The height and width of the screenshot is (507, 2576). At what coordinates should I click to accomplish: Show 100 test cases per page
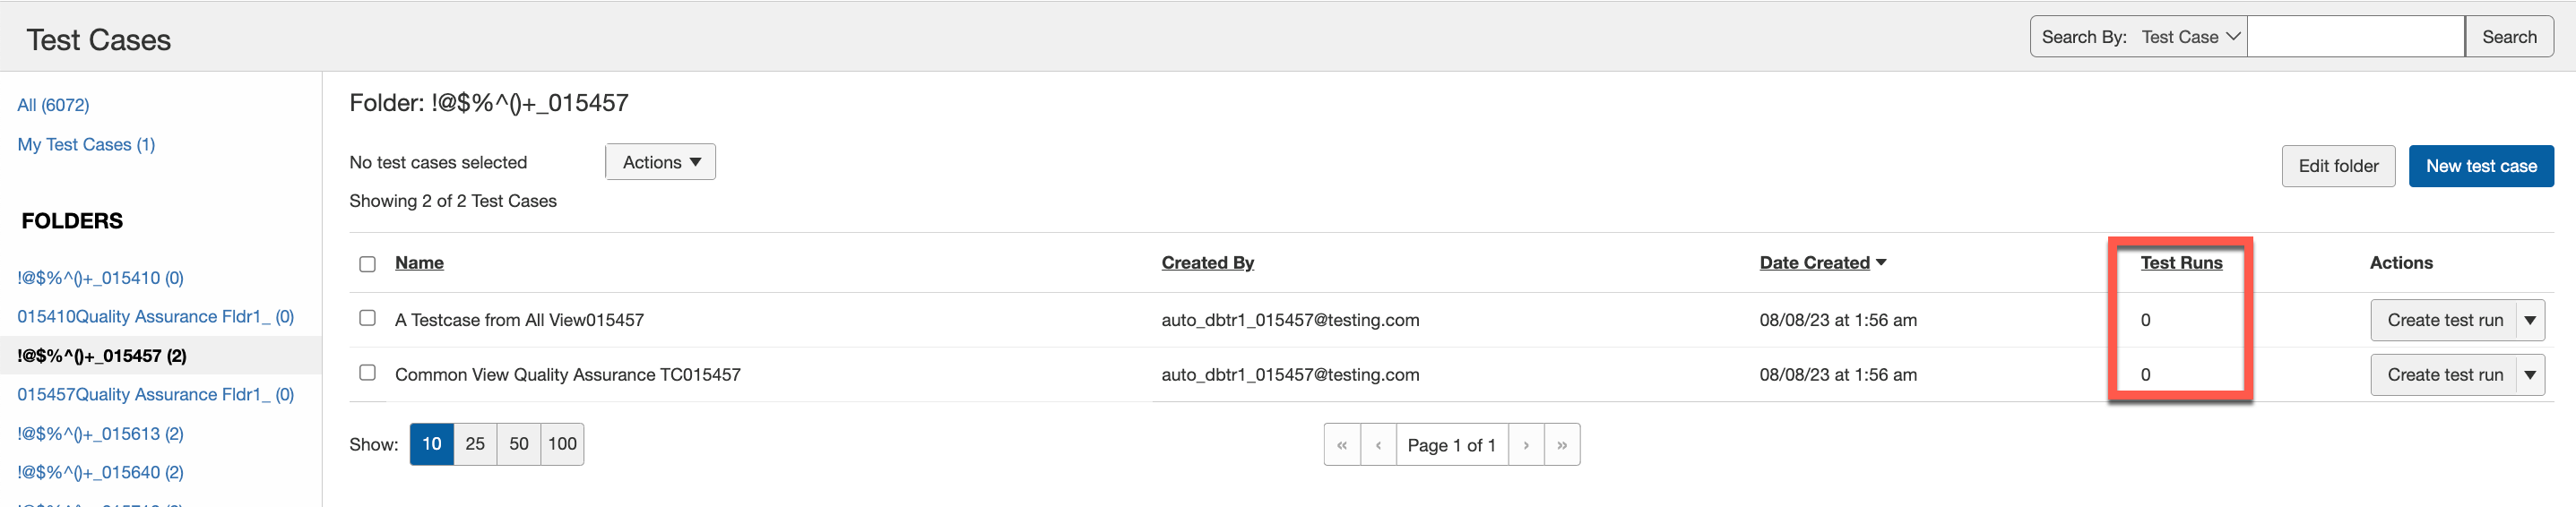(562, 444)
